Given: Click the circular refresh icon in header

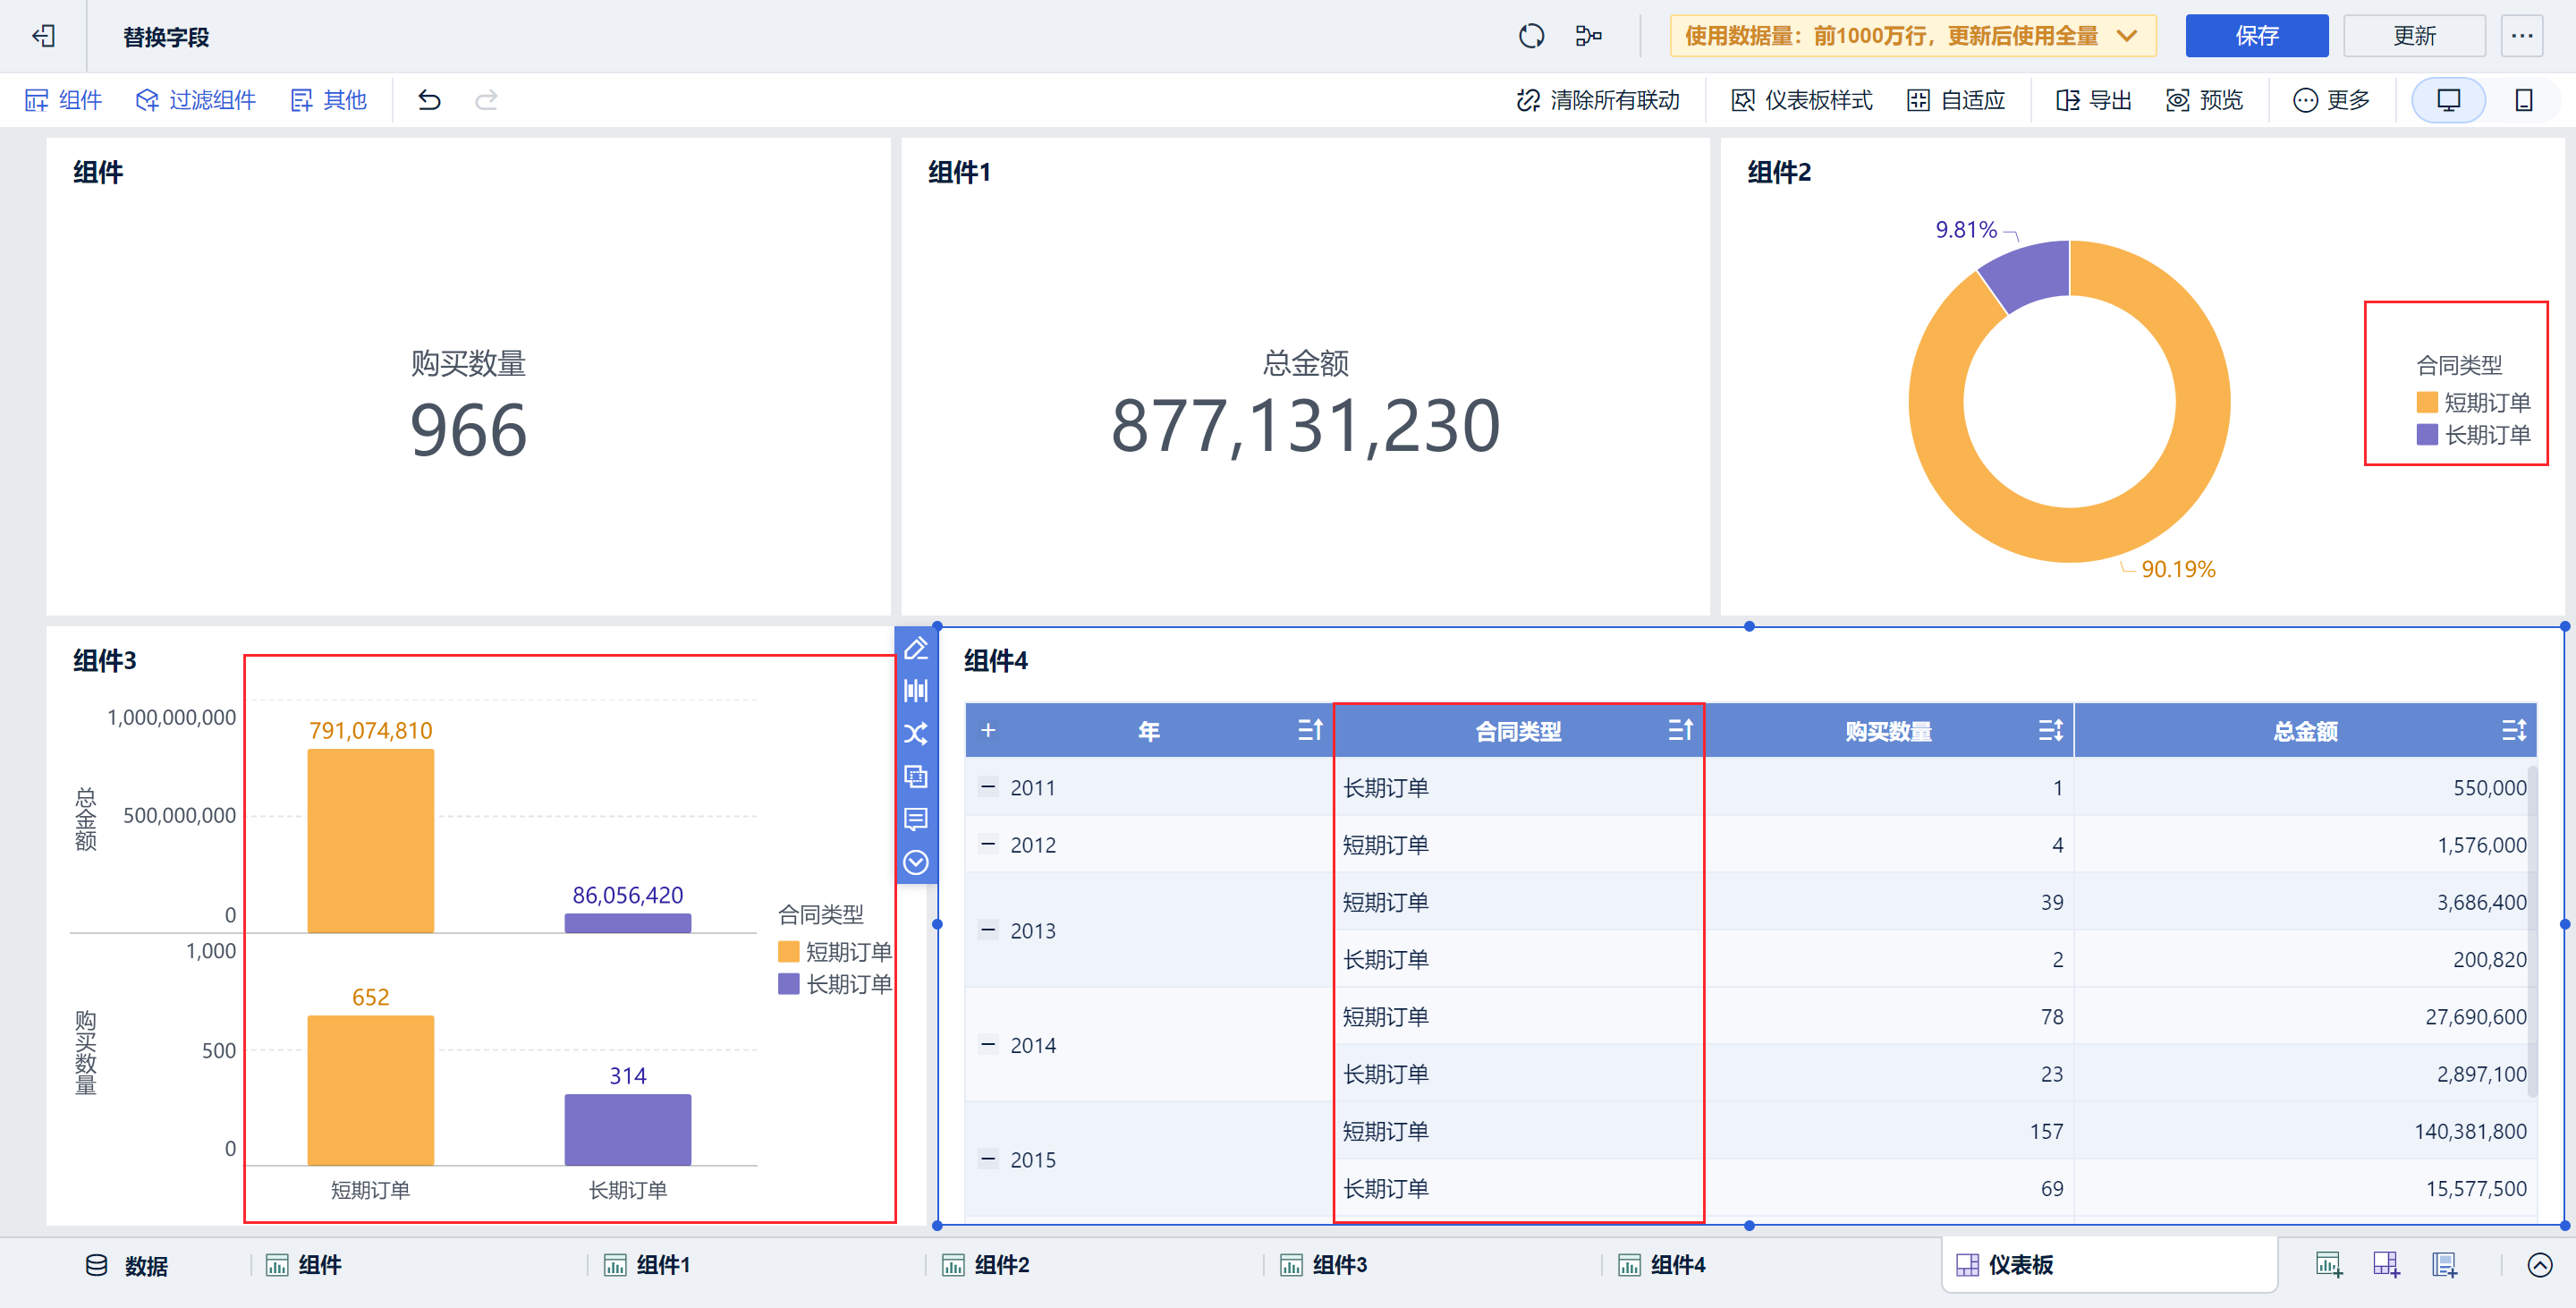Looking at the screenshot, I should 1531,36.
